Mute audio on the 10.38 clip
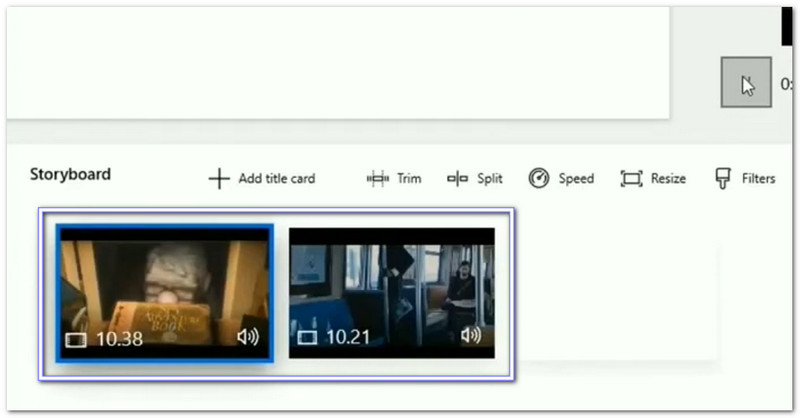The image size is (800, 418). pyautogui.click(x=248, y=337)
